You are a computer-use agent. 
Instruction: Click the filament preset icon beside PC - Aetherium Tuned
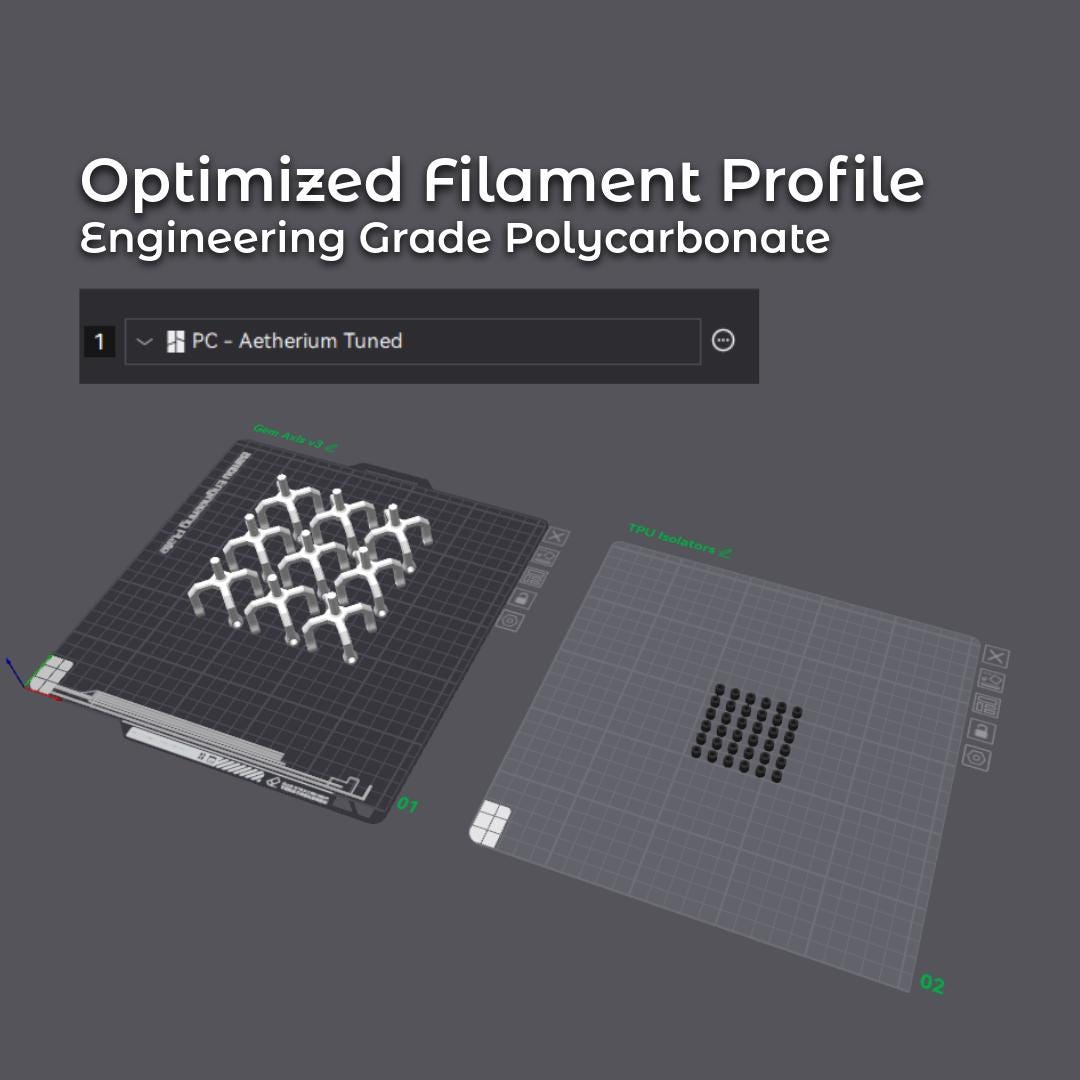[176, 341]
